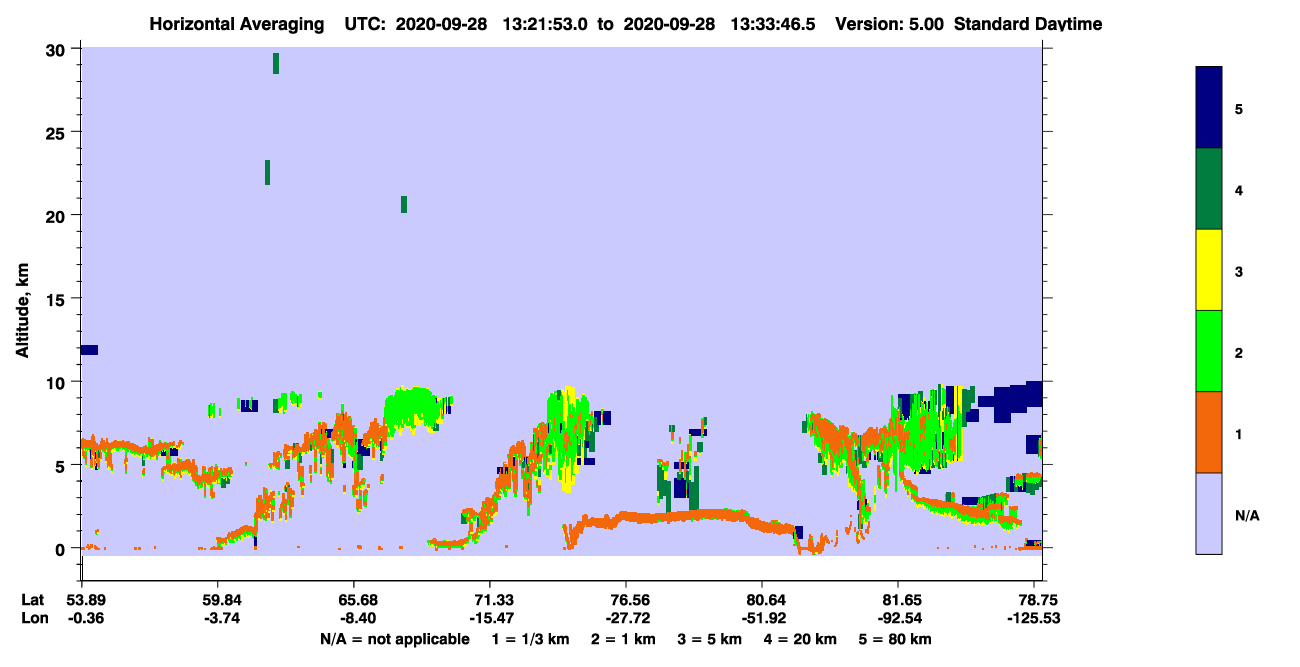Click the latitude value 71.33
Screen dimensions: 1300x667
point(492,600)
